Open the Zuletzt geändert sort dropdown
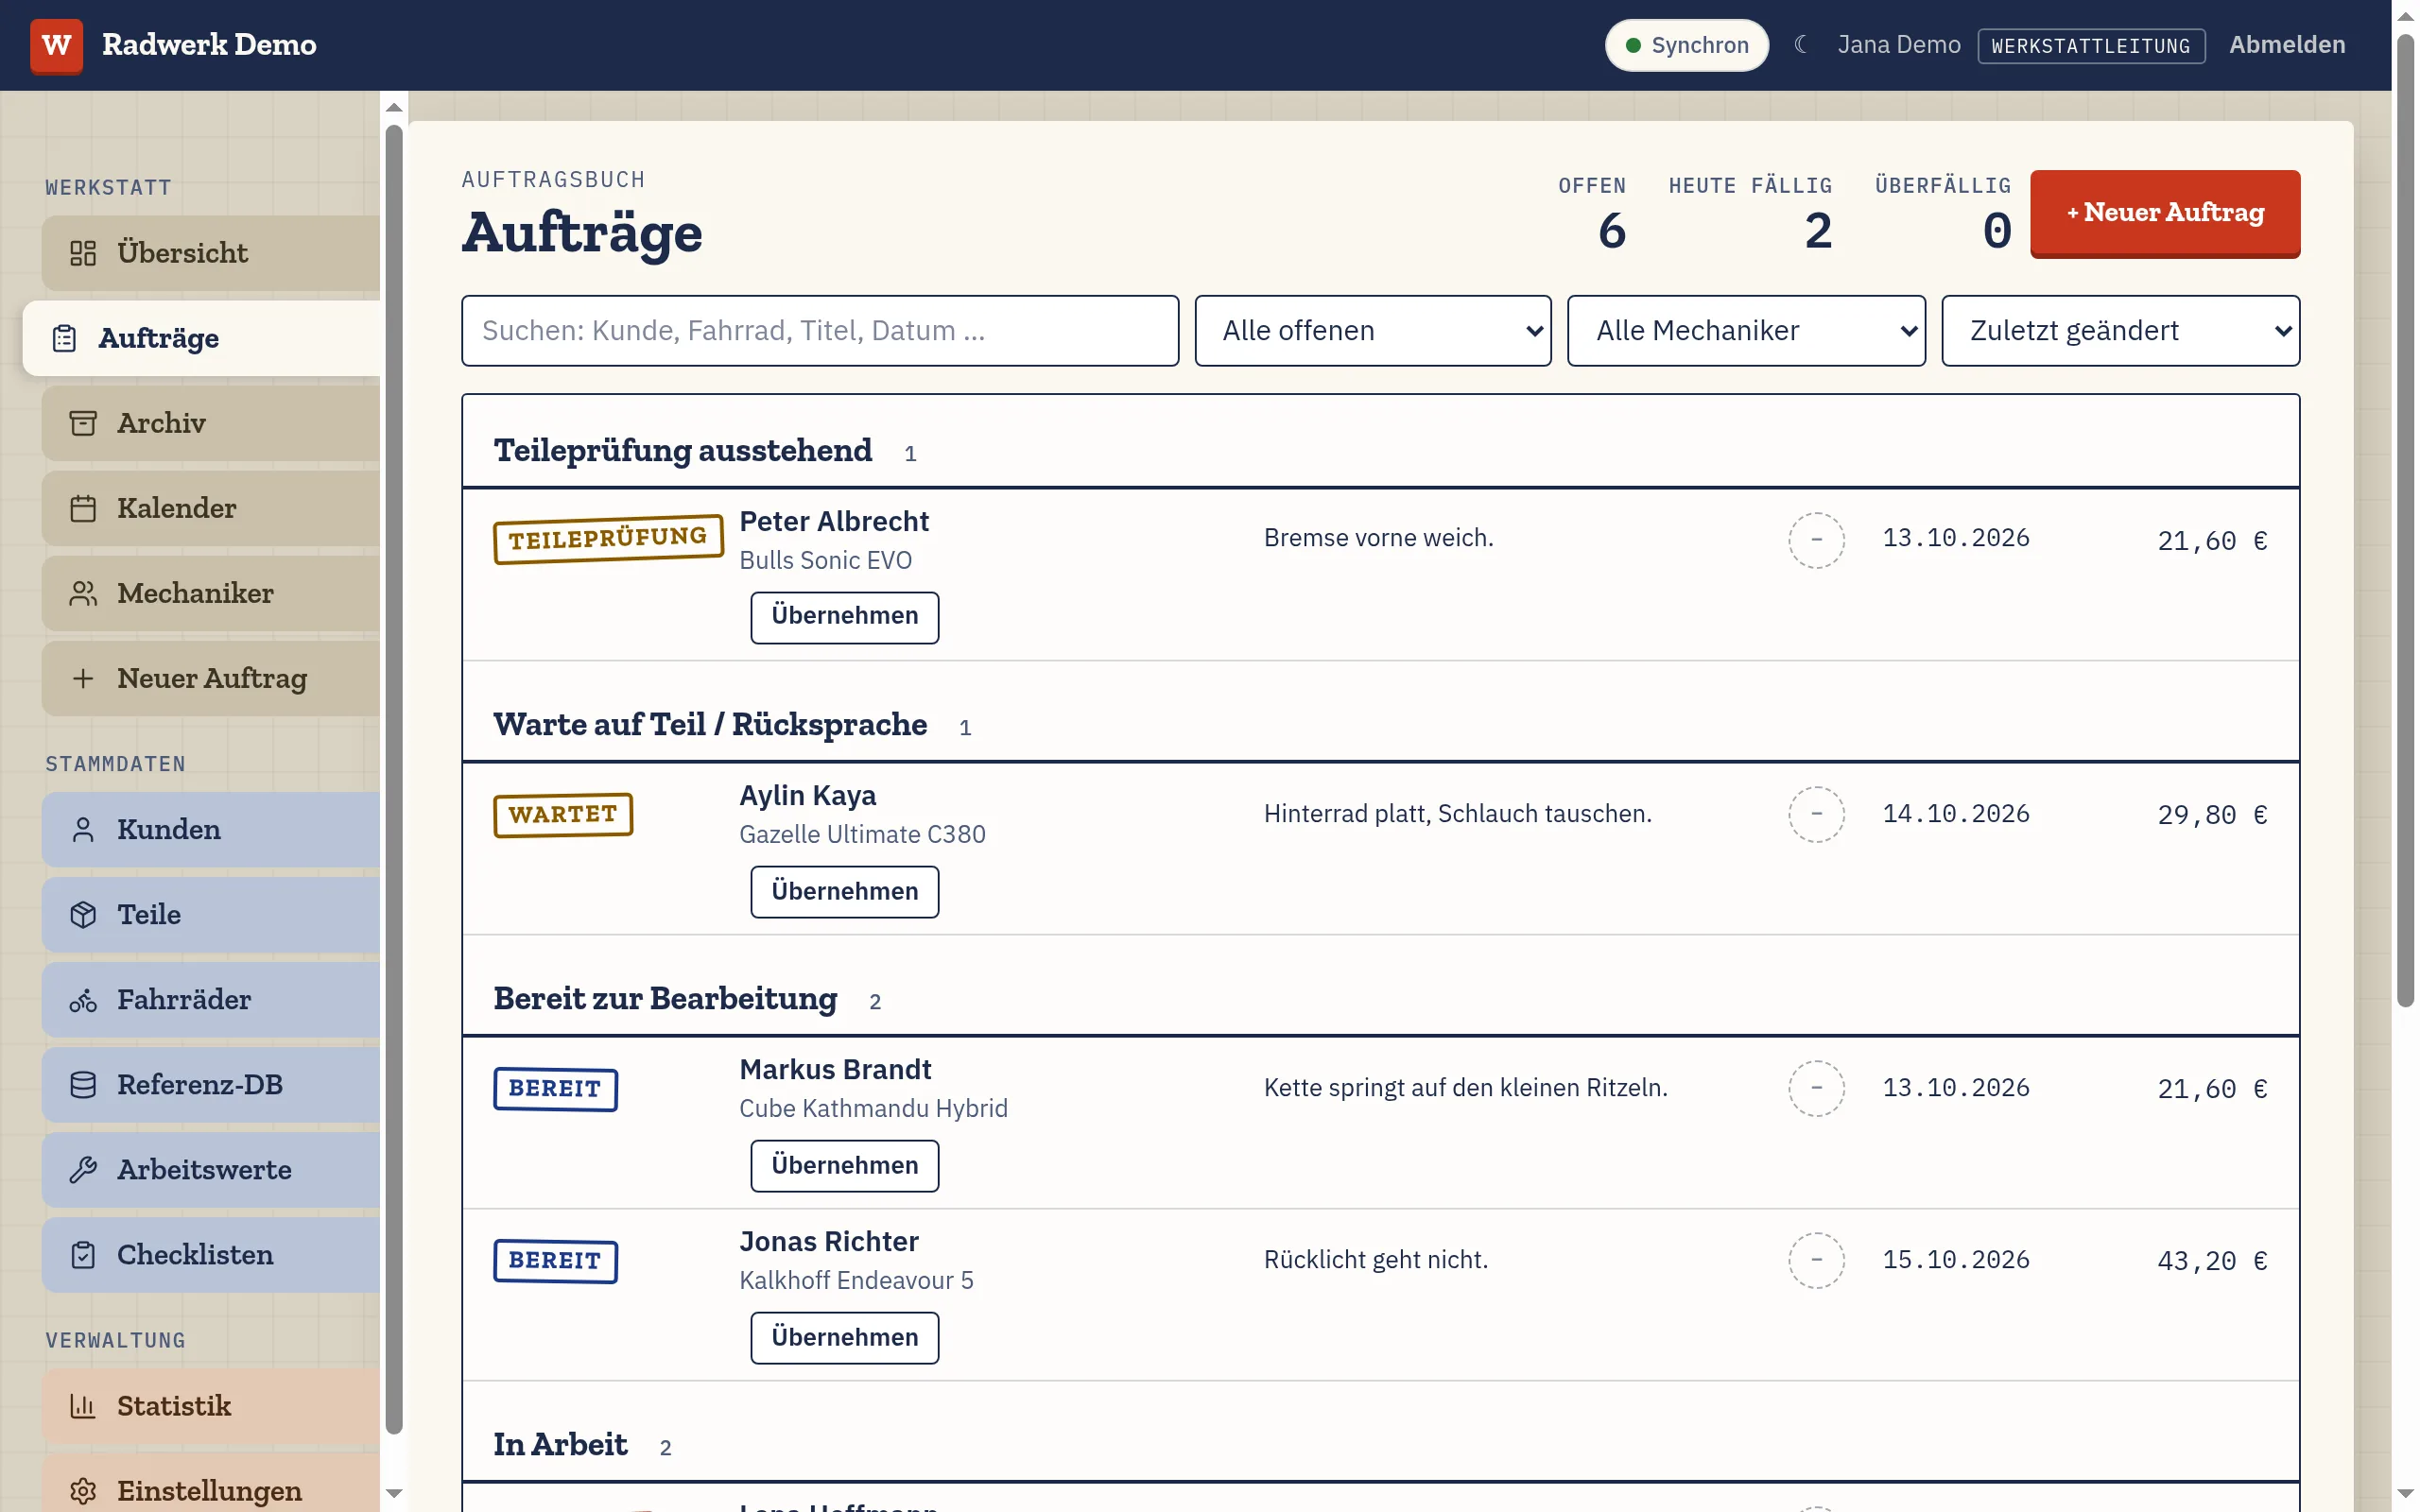The image size is (2420, 1512). tap(2120, 331)
